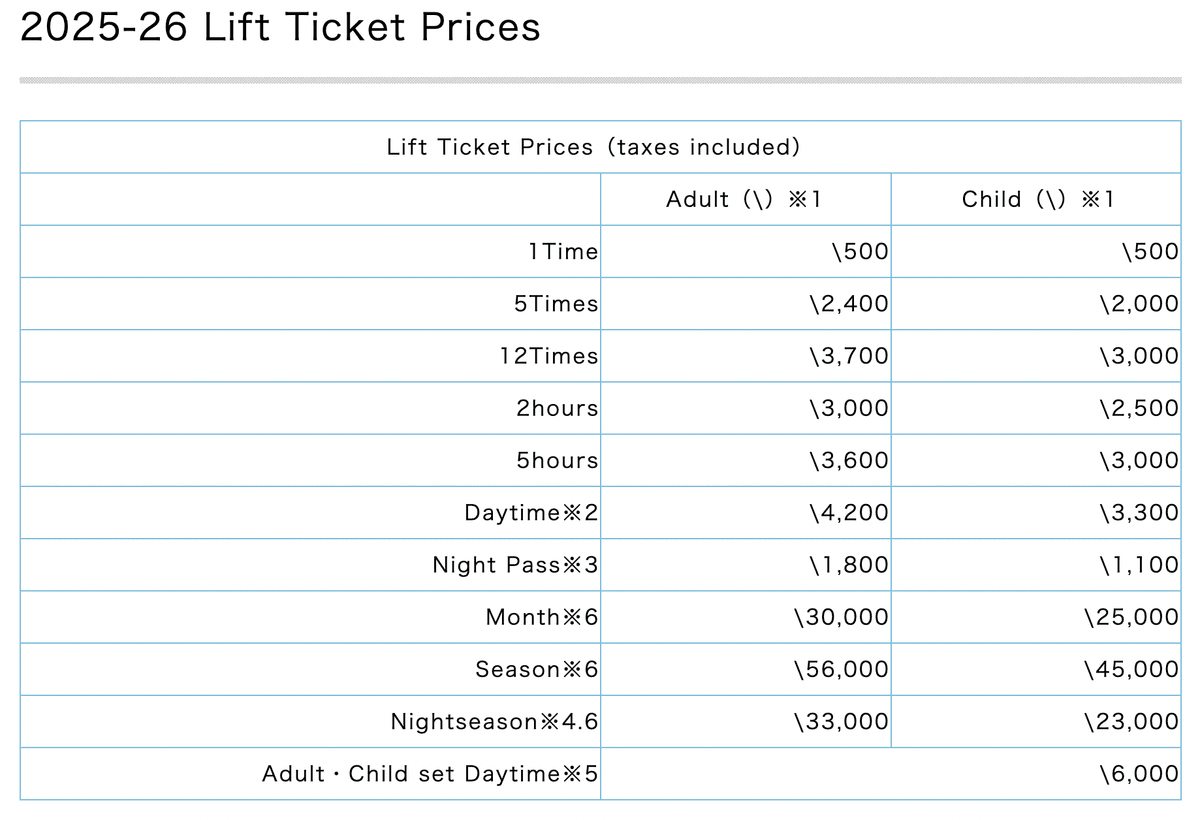The width and height of the screenshot is (1200, 820).
Task: Click the 5Times adult price \2,400
Action: (848, 304)
